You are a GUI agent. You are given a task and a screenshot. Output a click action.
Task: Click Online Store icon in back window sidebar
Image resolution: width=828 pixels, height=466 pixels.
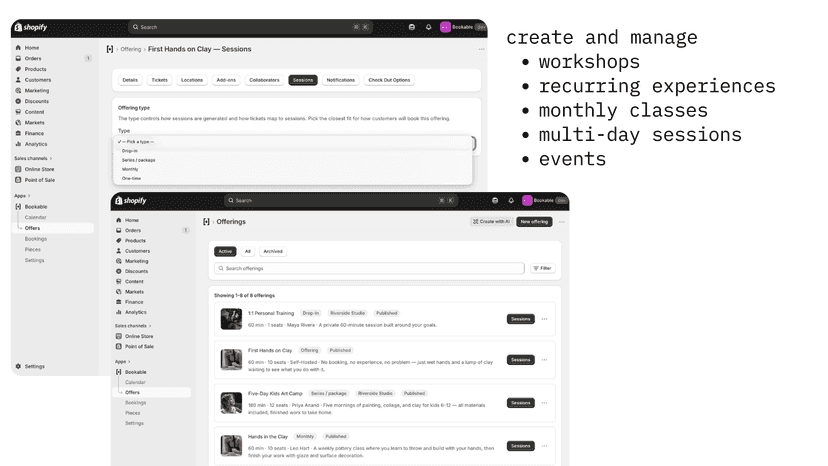point(18,169)
